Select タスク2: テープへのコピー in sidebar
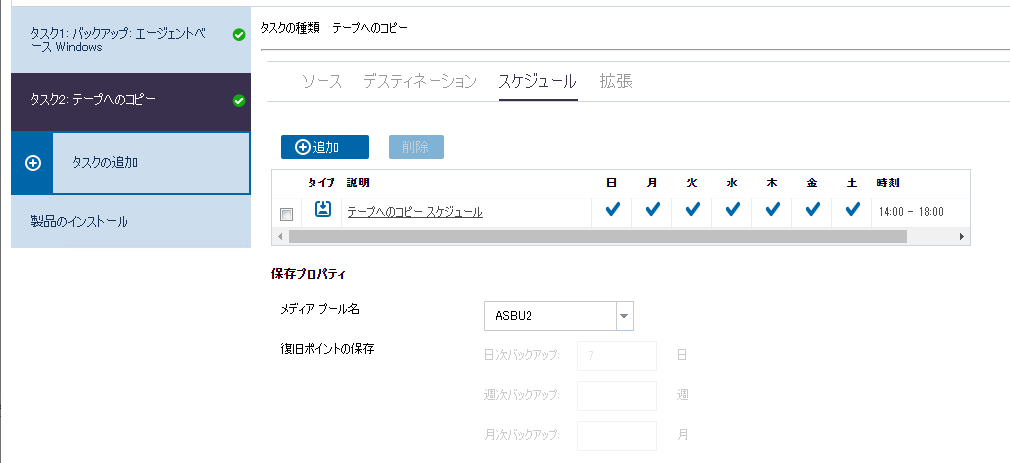Screen dimensions: 1010x463 [131, 101]
